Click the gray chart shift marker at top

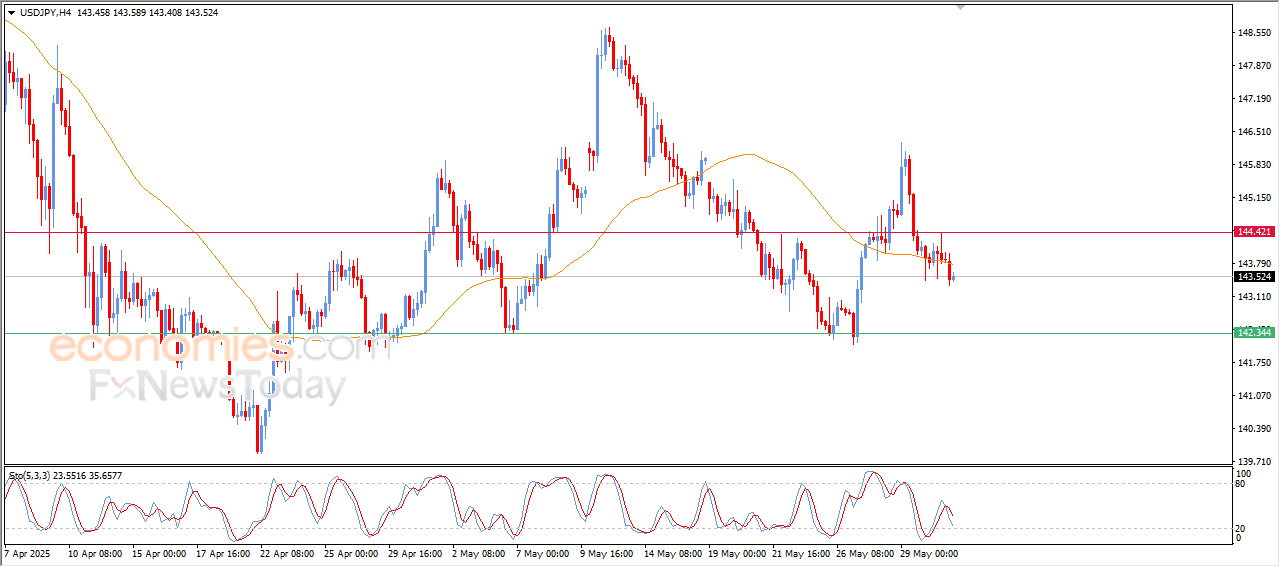(961, 7)
